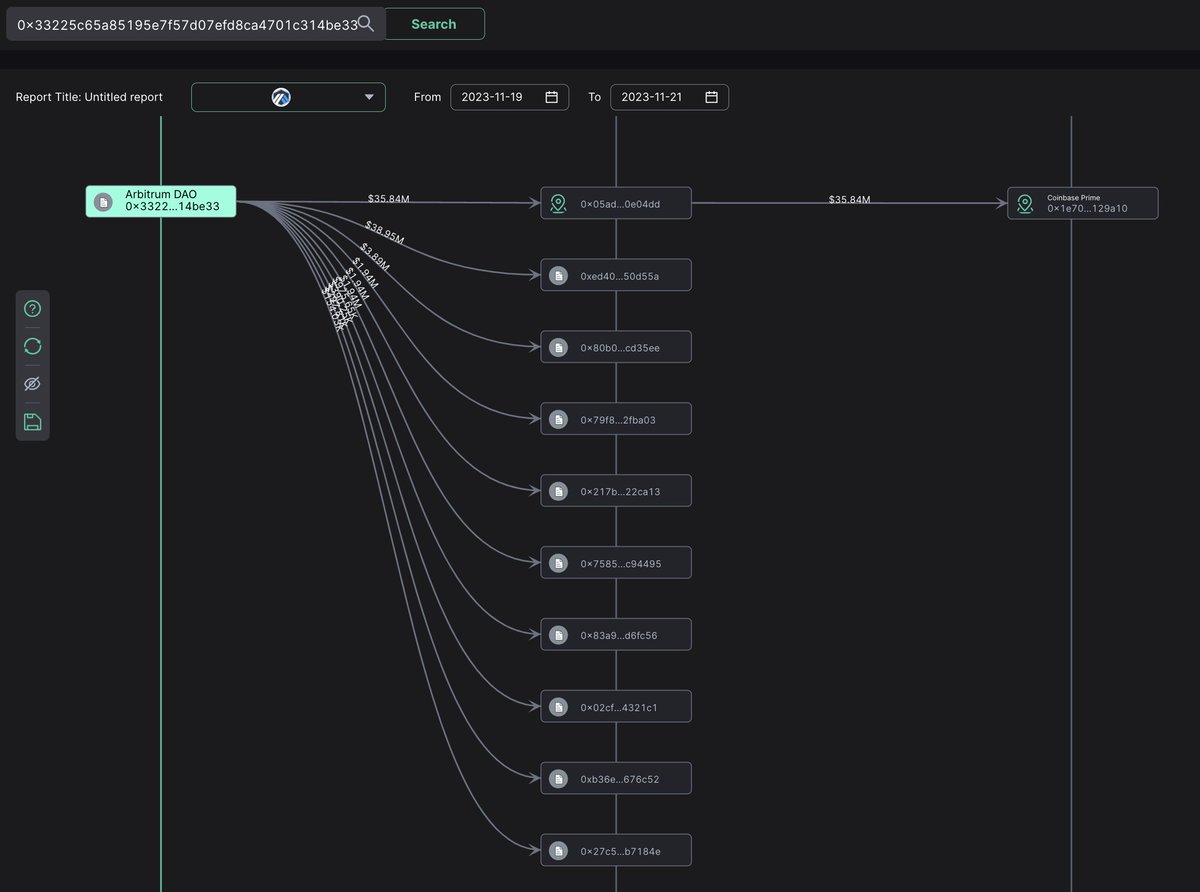The width and height of the screenshot is (1200, 892).
Task: Click the Search button
Action: point(433,24)
